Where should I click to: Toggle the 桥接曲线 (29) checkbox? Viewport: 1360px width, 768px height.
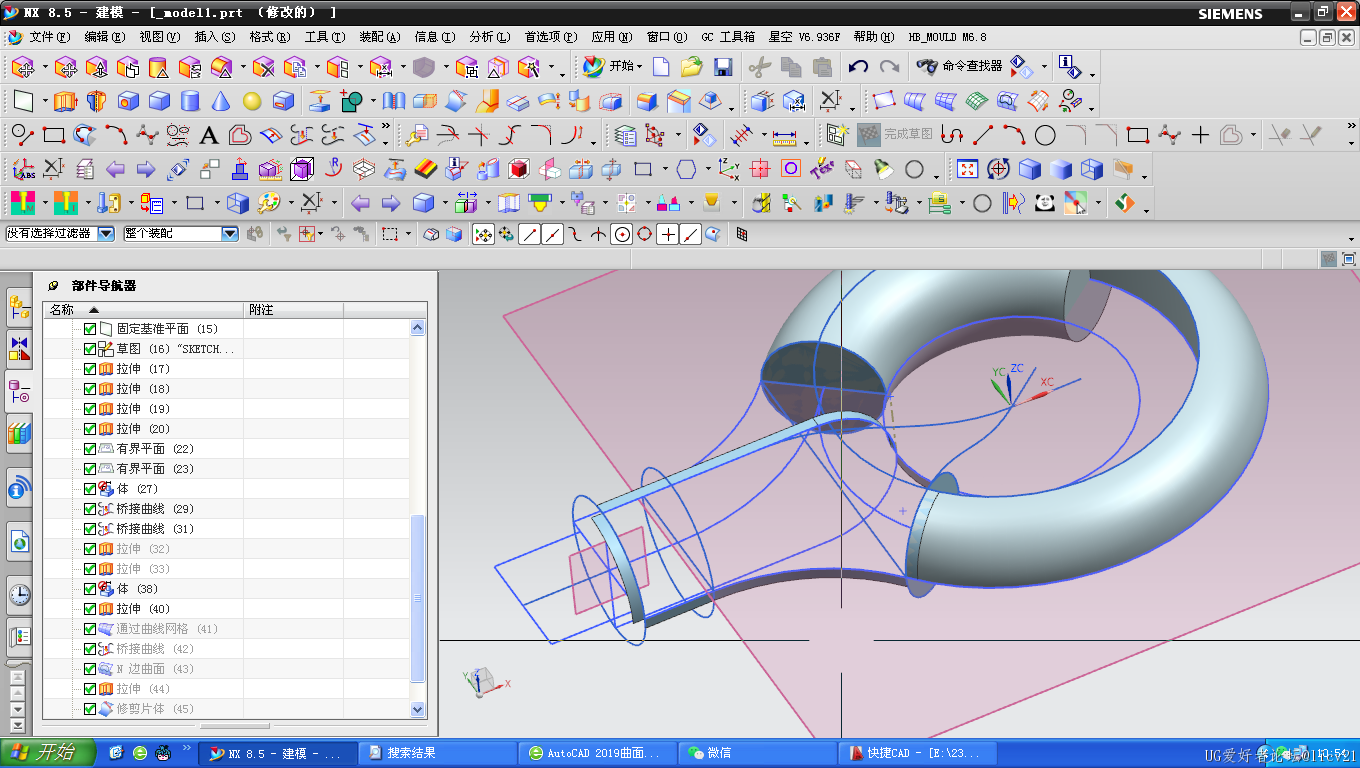coord(90,509)
